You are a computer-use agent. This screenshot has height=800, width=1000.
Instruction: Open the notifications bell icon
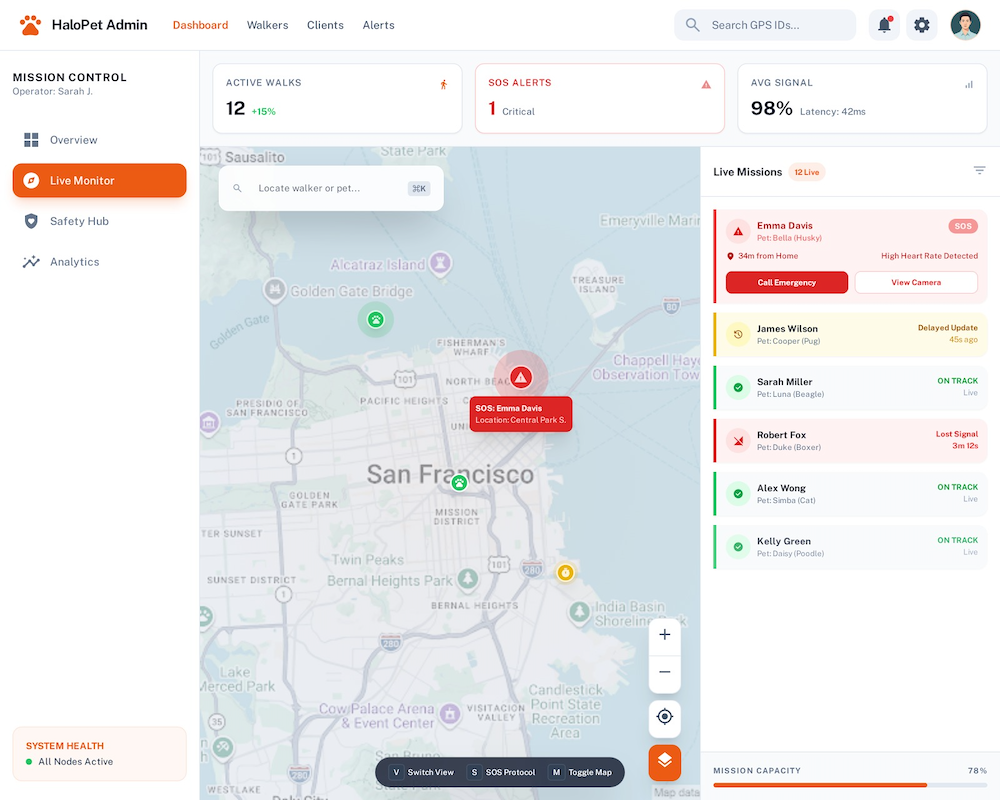[884, 25]
